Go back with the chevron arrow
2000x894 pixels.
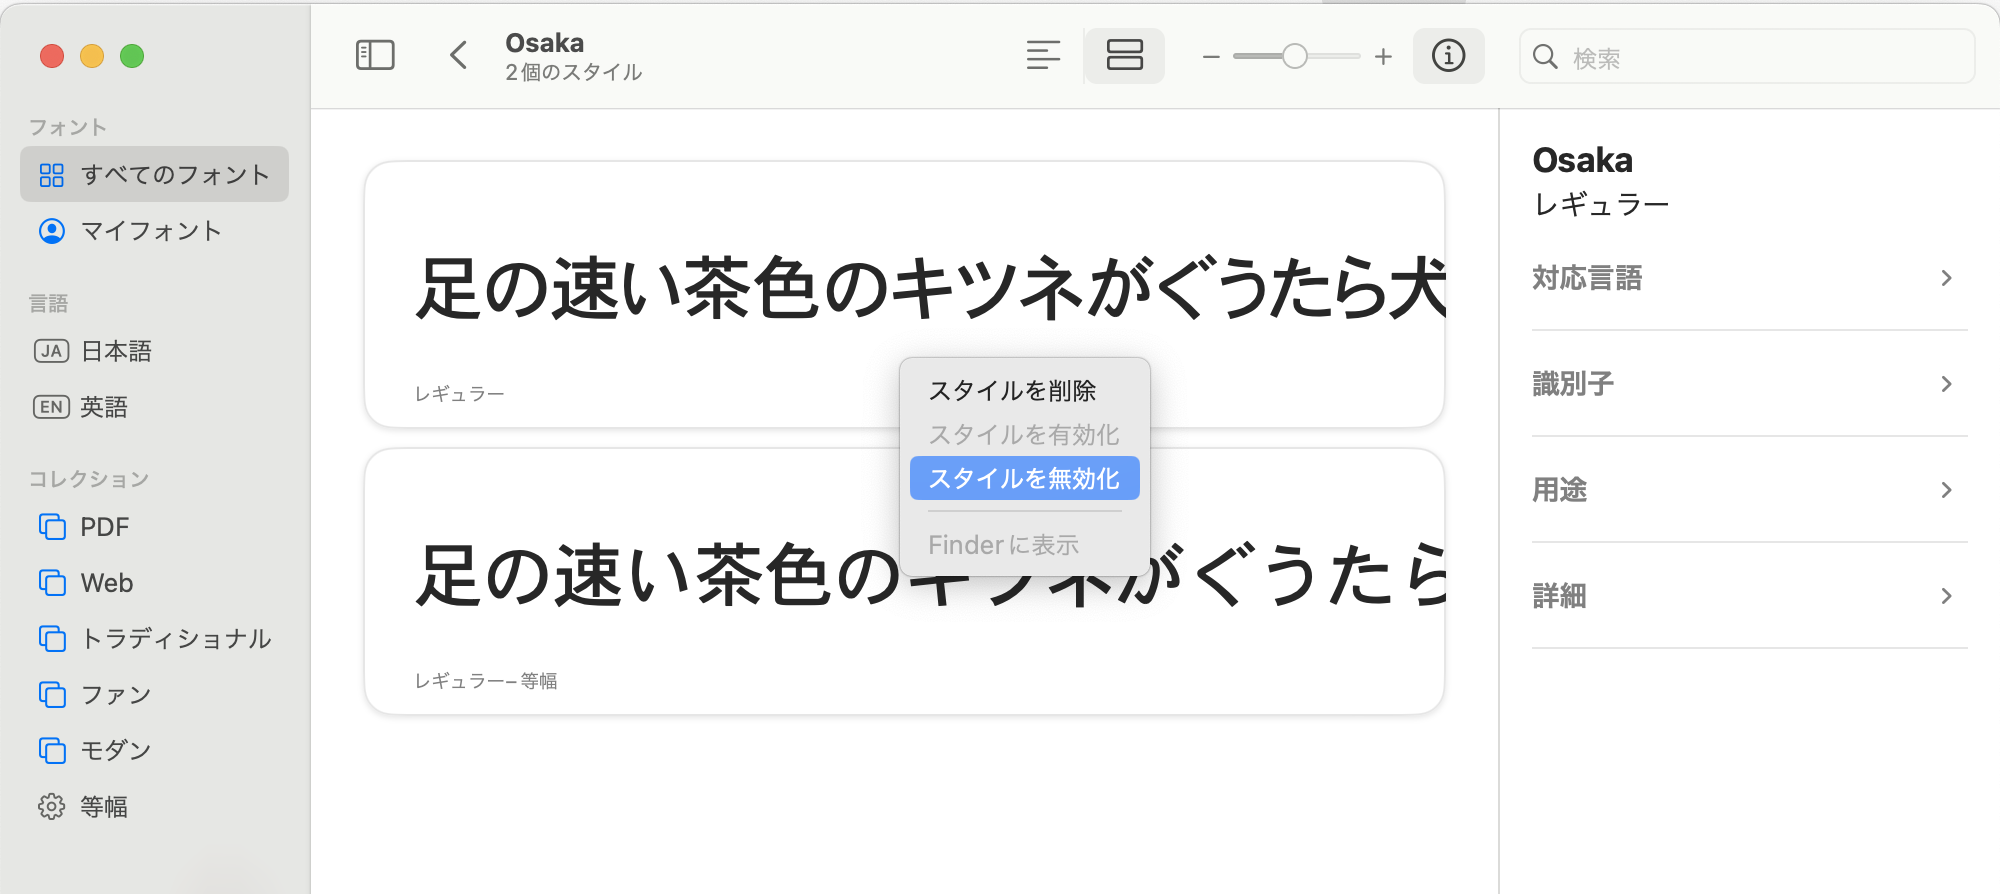[459, 55]
